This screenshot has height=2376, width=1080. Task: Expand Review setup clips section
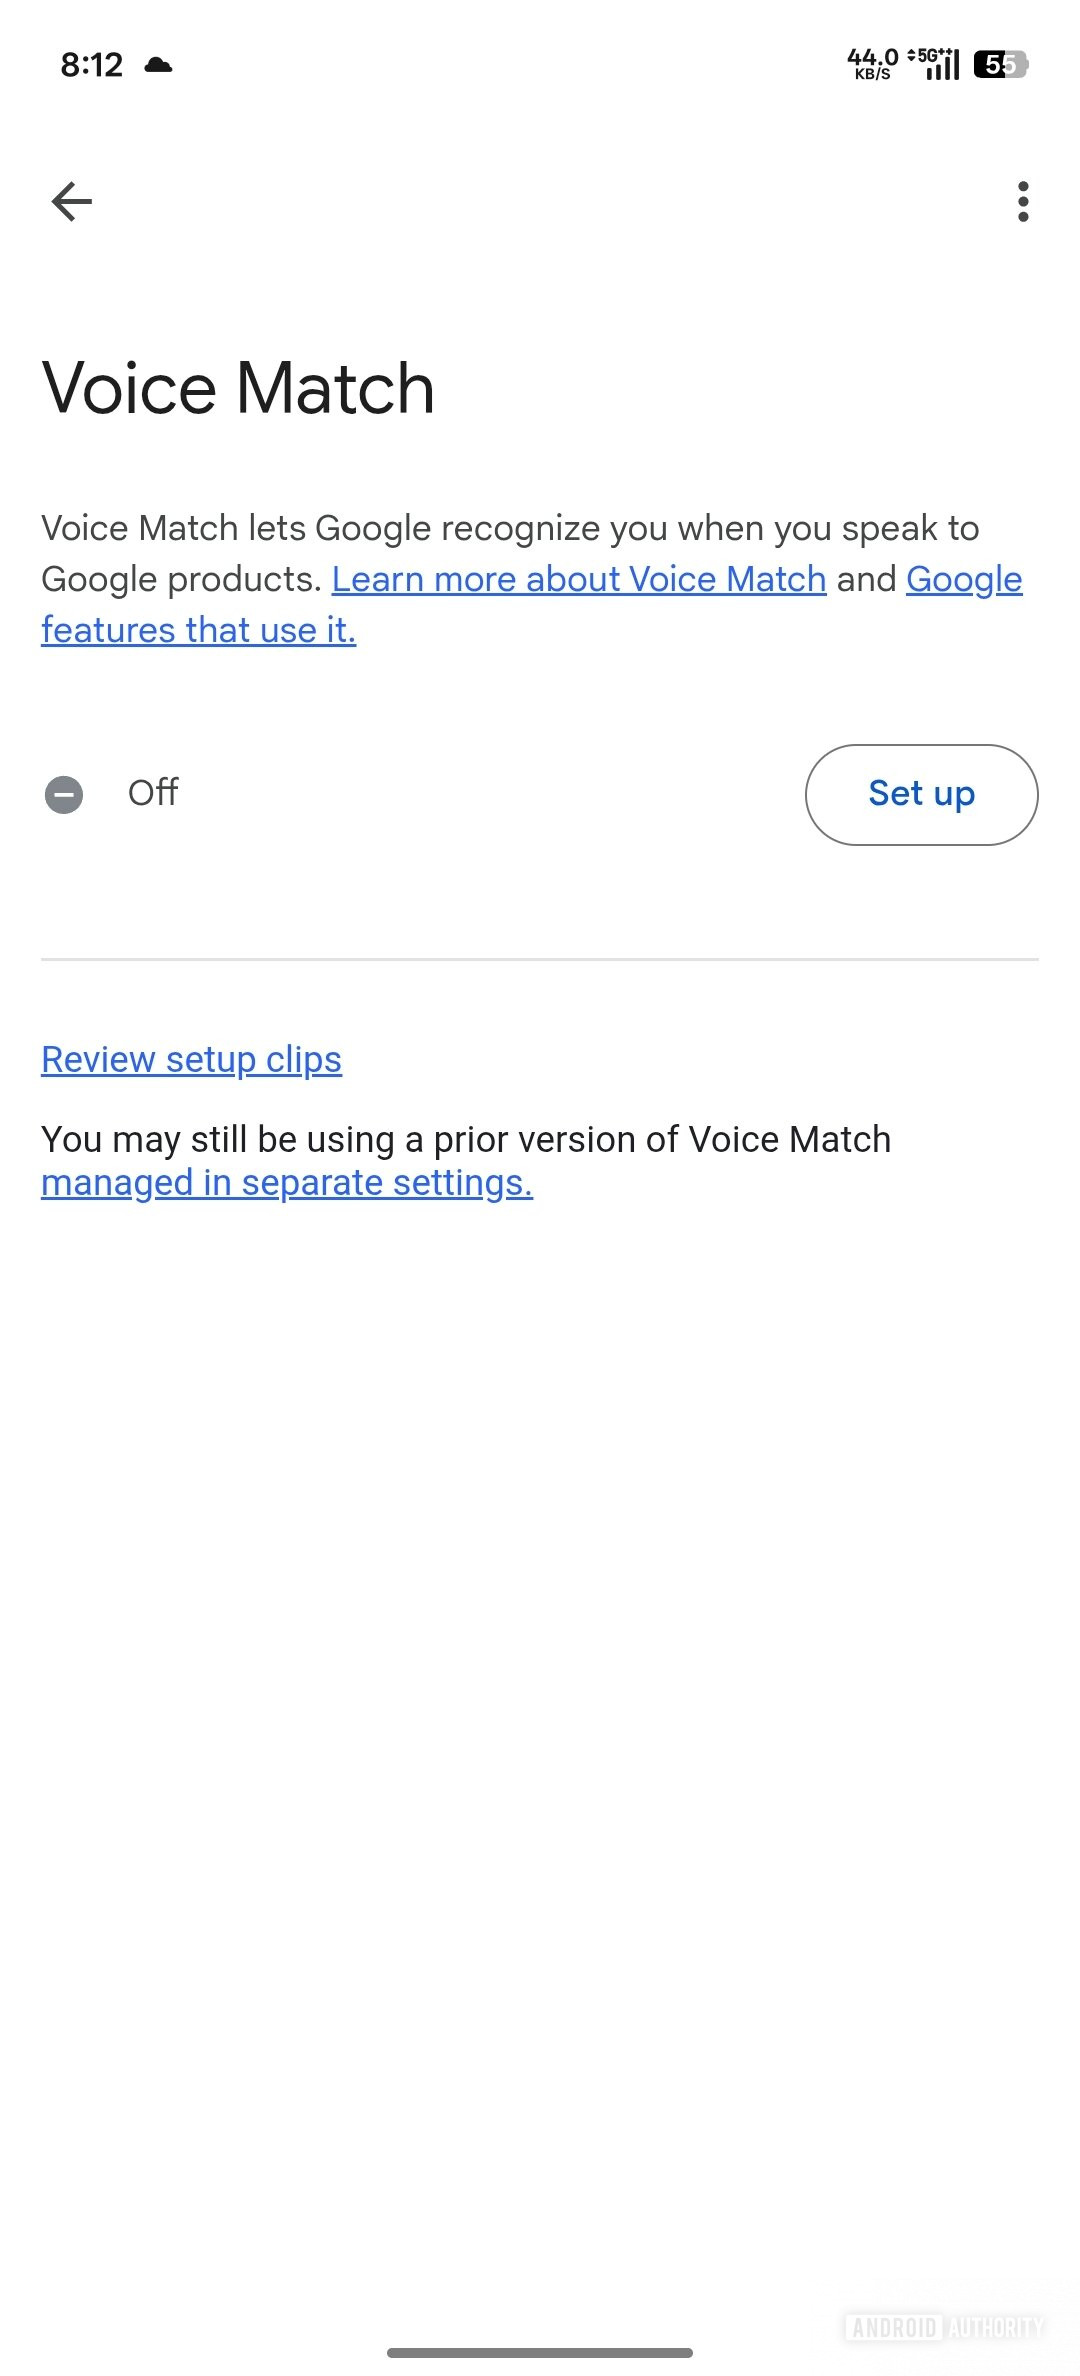(190, 1058)
